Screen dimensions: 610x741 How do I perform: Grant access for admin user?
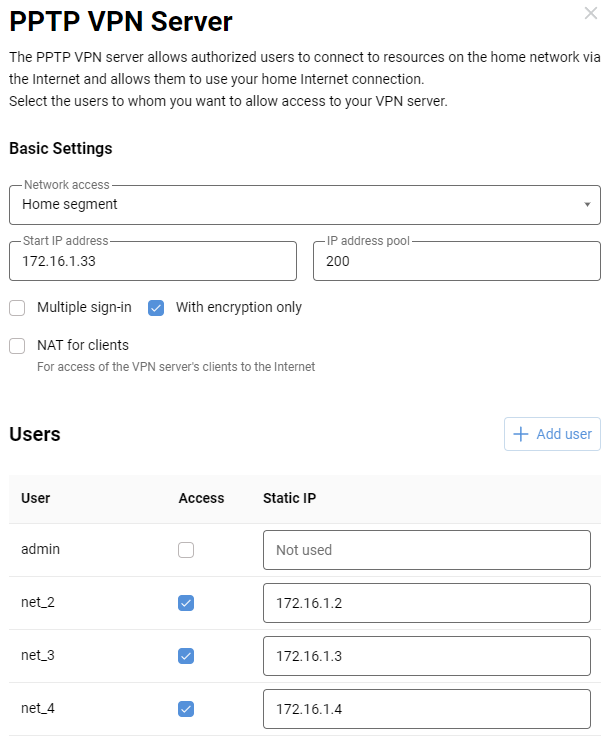point(186,550)
